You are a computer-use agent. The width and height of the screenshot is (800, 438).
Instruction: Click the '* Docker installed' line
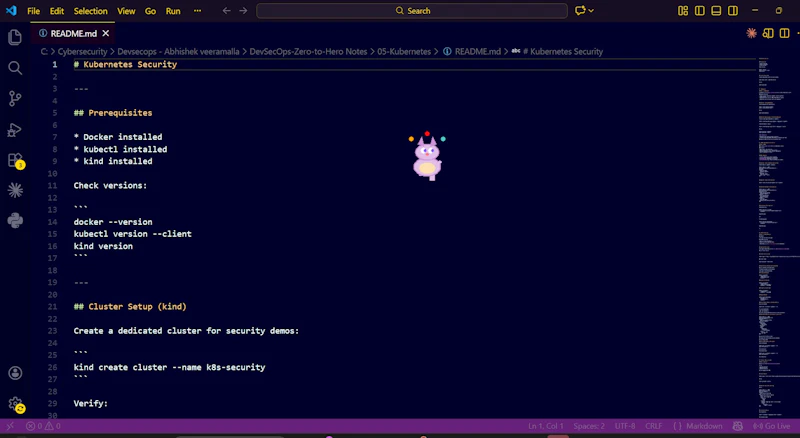[118, 137]
